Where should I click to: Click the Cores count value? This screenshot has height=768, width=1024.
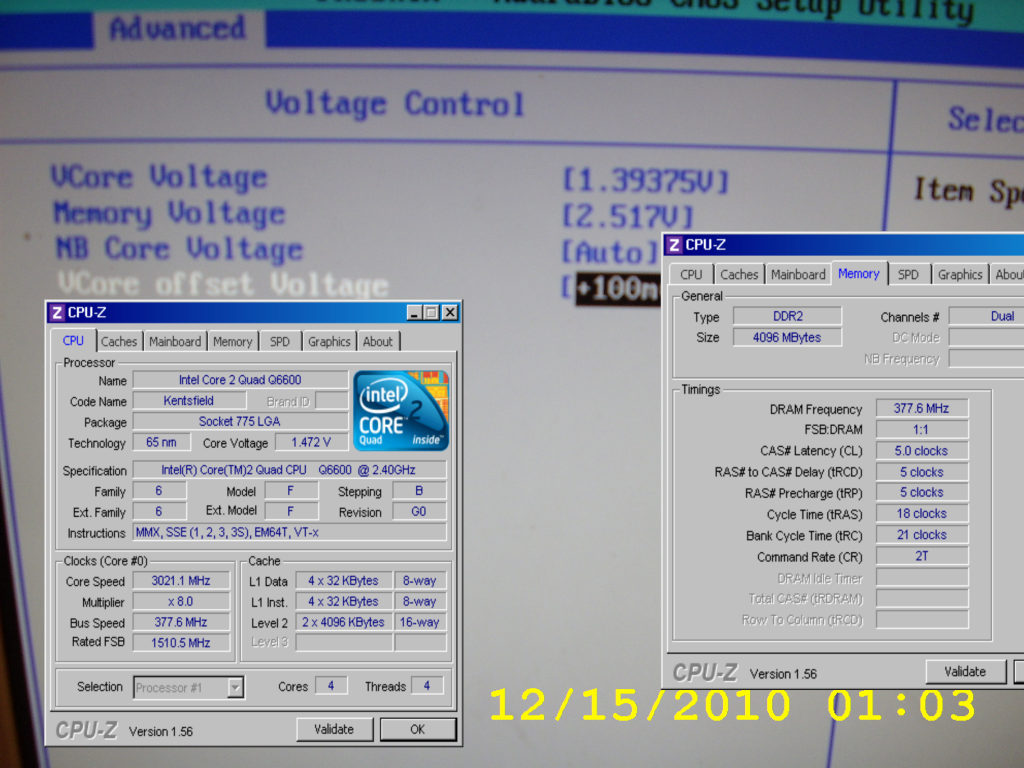[x=331, y=686]
